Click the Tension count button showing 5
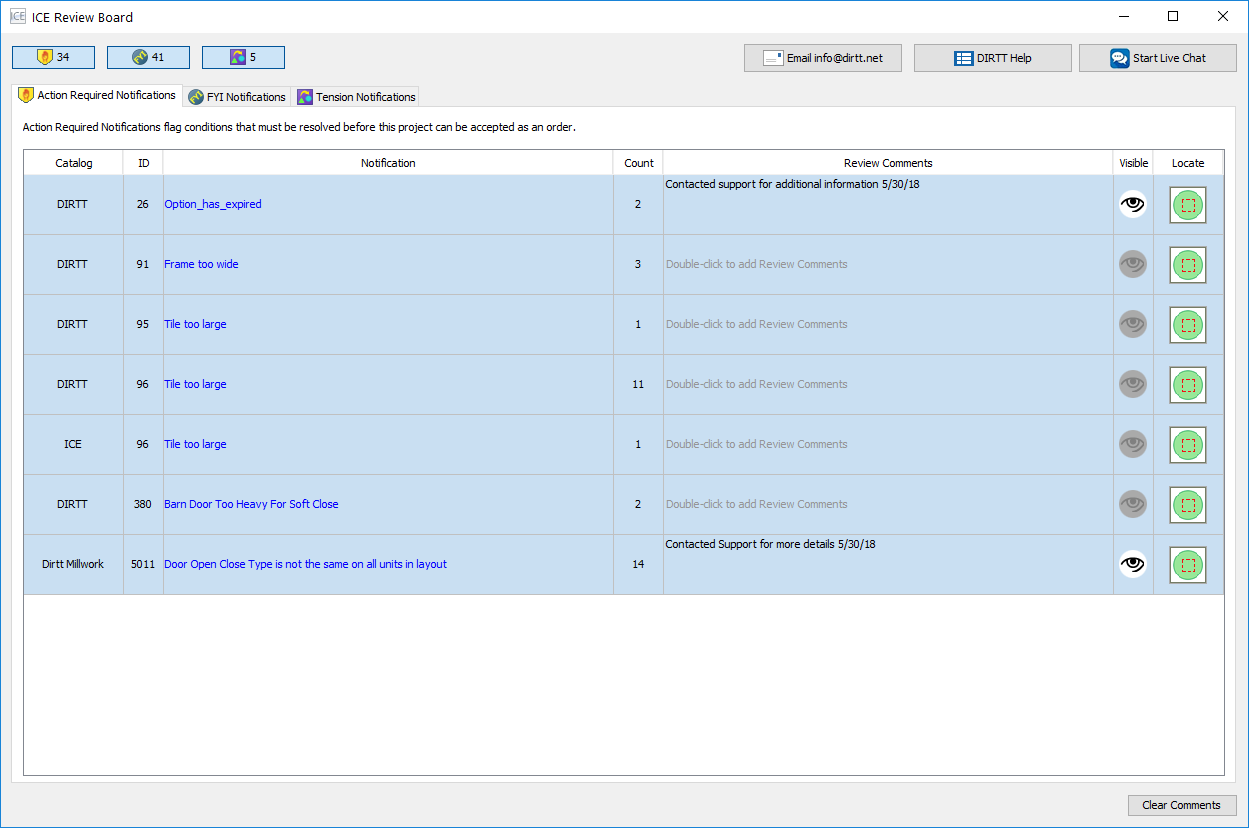Image resolution: width=1249 pixels, height=828 pixels. point(243,58)
